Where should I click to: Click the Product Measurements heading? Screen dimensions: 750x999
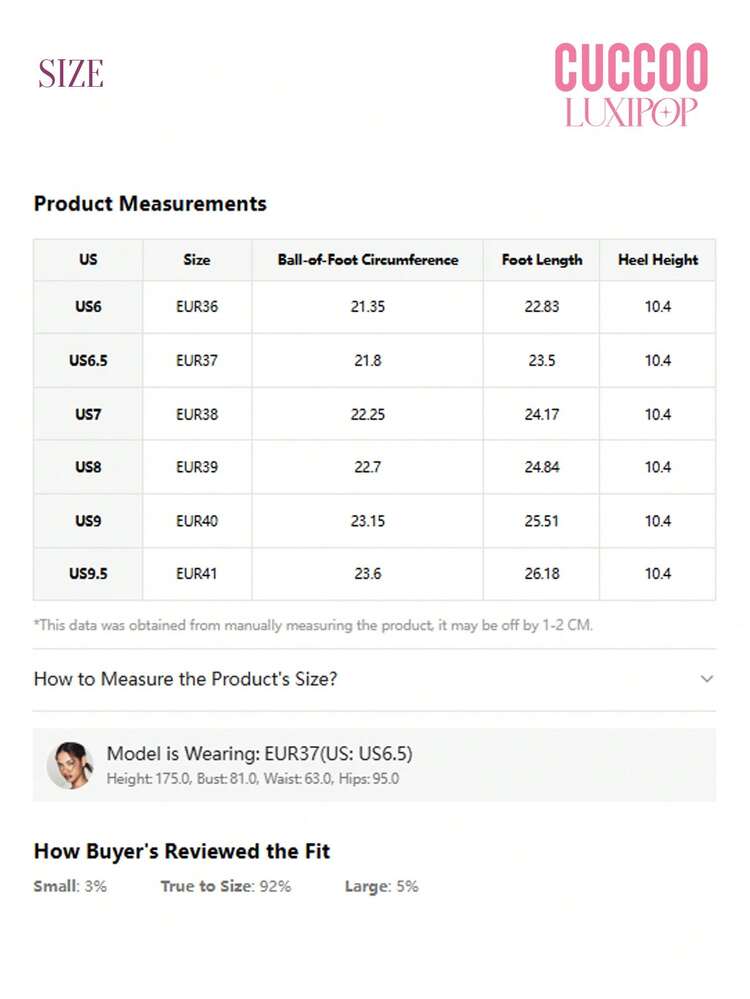150,204
